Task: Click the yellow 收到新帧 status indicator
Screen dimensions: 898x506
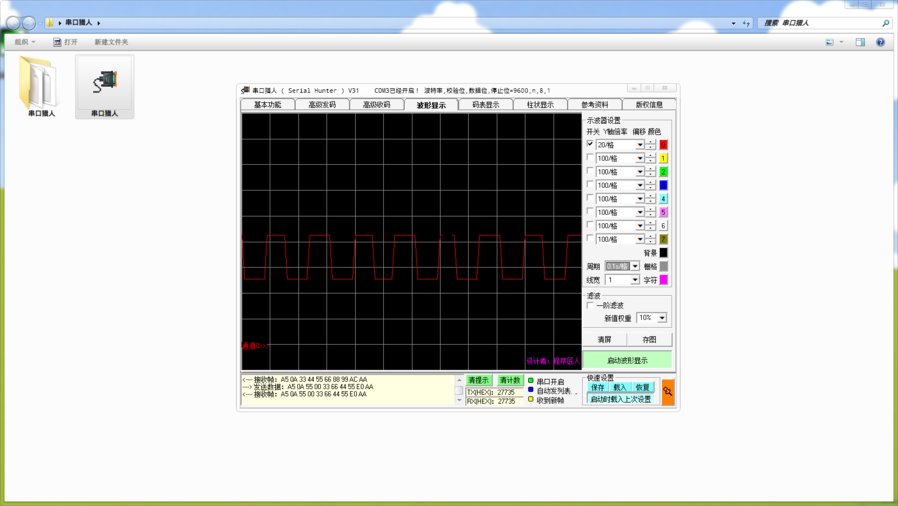Action: point(531,399)
